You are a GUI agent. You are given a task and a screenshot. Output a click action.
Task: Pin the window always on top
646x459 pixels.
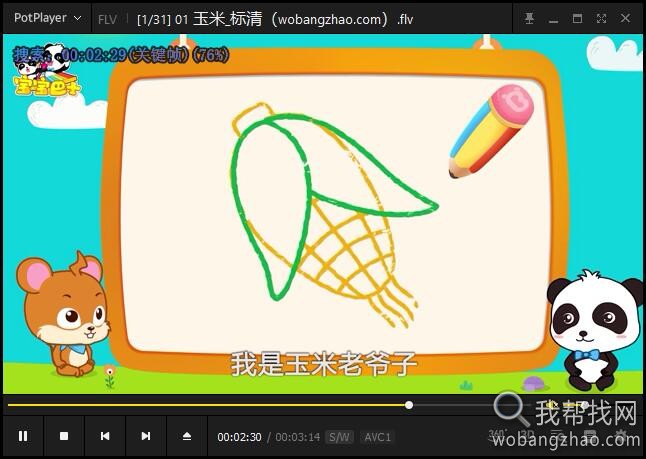click(x=529, y=18)
